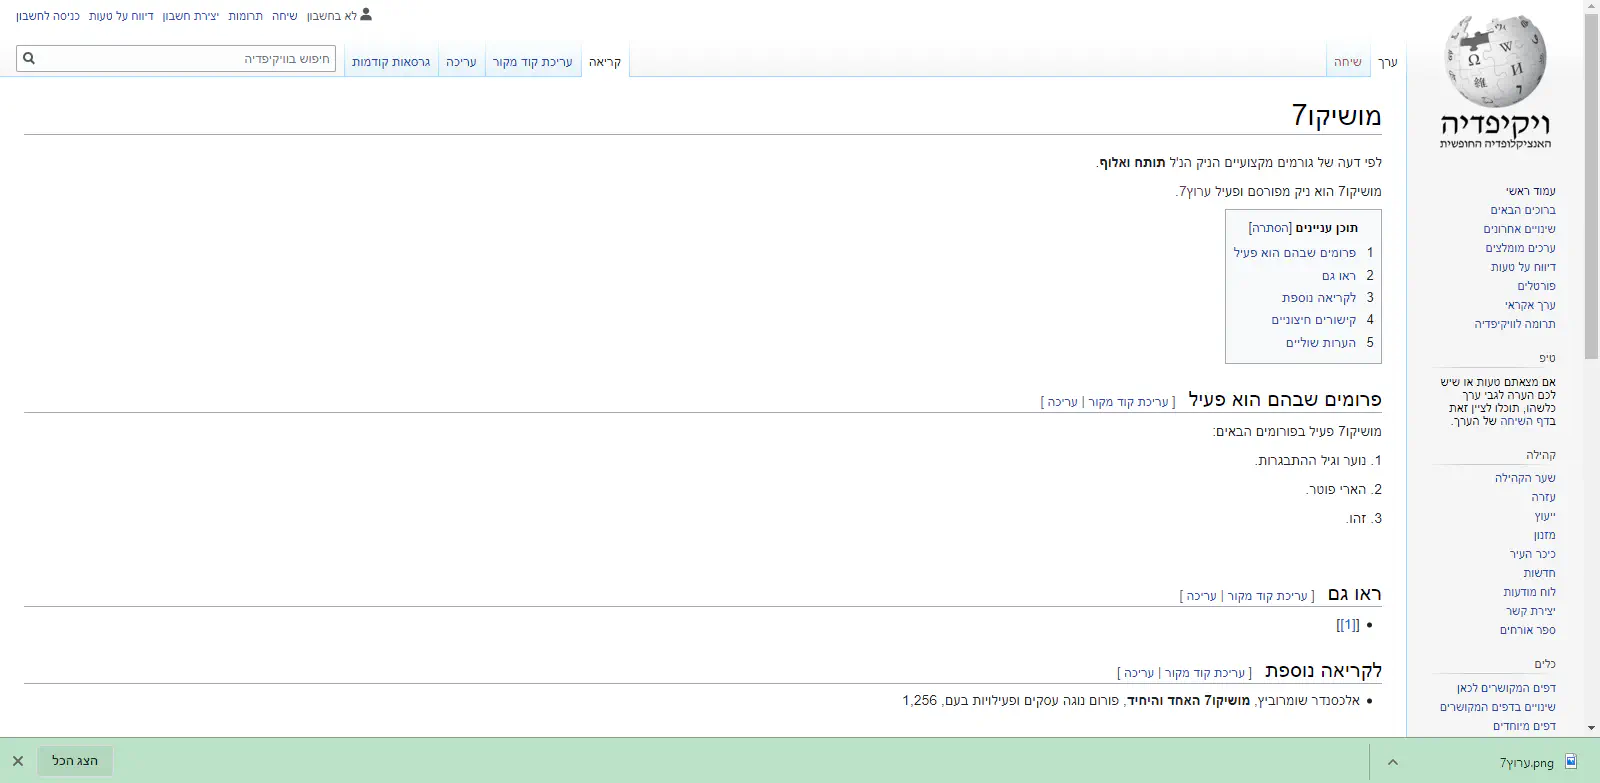The width and height of the screenshot is (1600, 783).
Task: Click the יצירת חשבון link
Action: (x=191, y=16)
